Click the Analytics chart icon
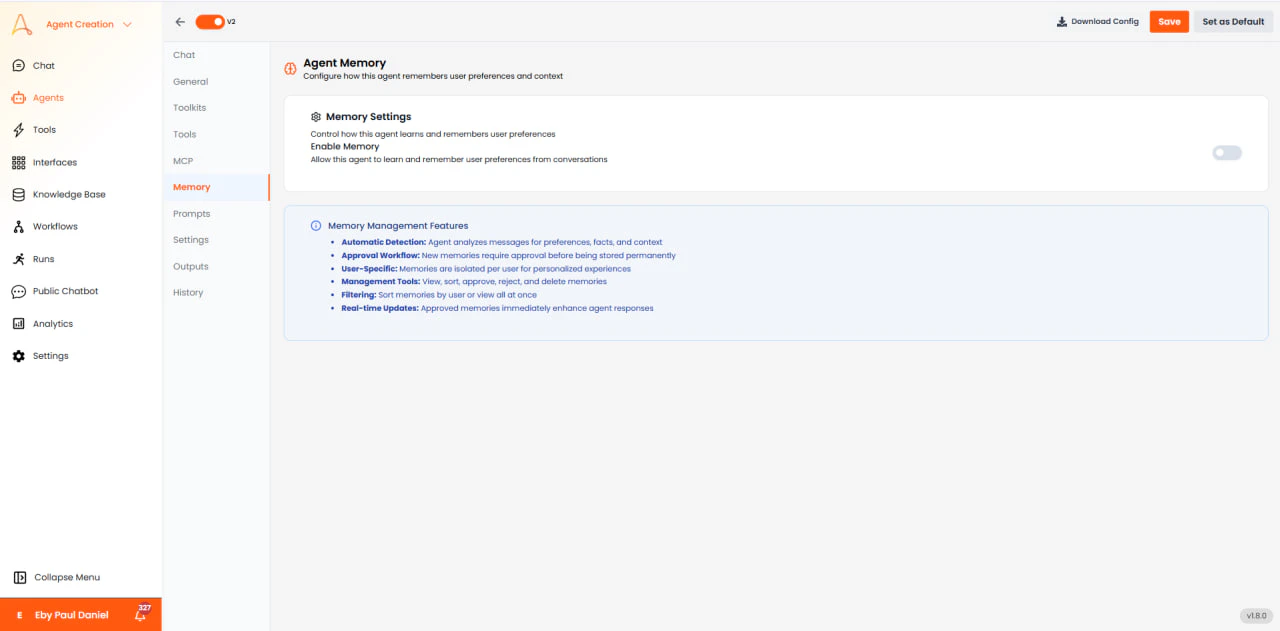 pyautogui.click(x=19, y=324)
